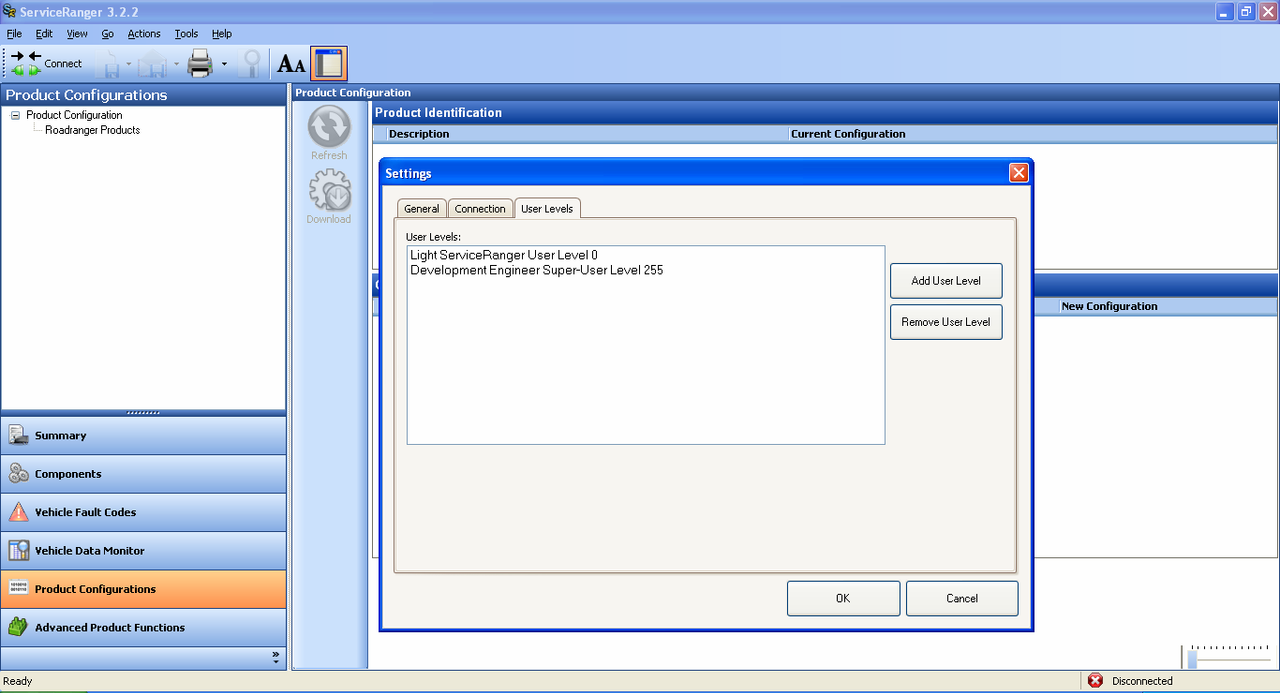1280x693 pixels.
Task: Click the AA font size icon
Action: point(291,64)
